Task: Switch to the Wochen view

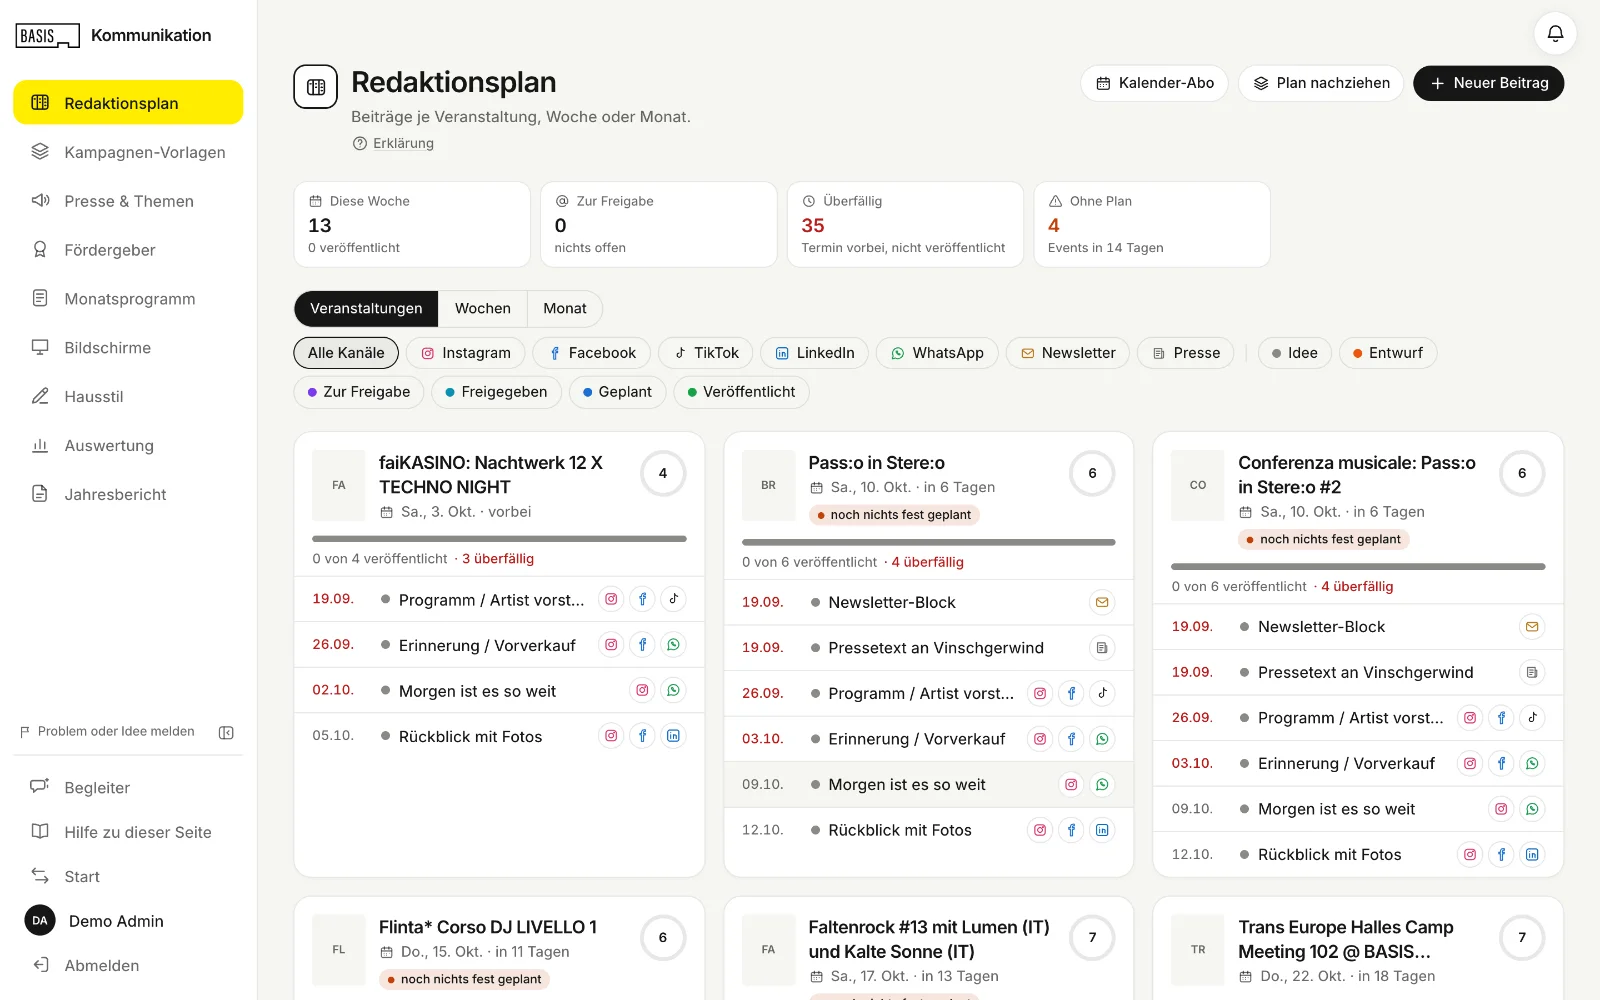Action: pyautogui.click(x=483, y=309)
